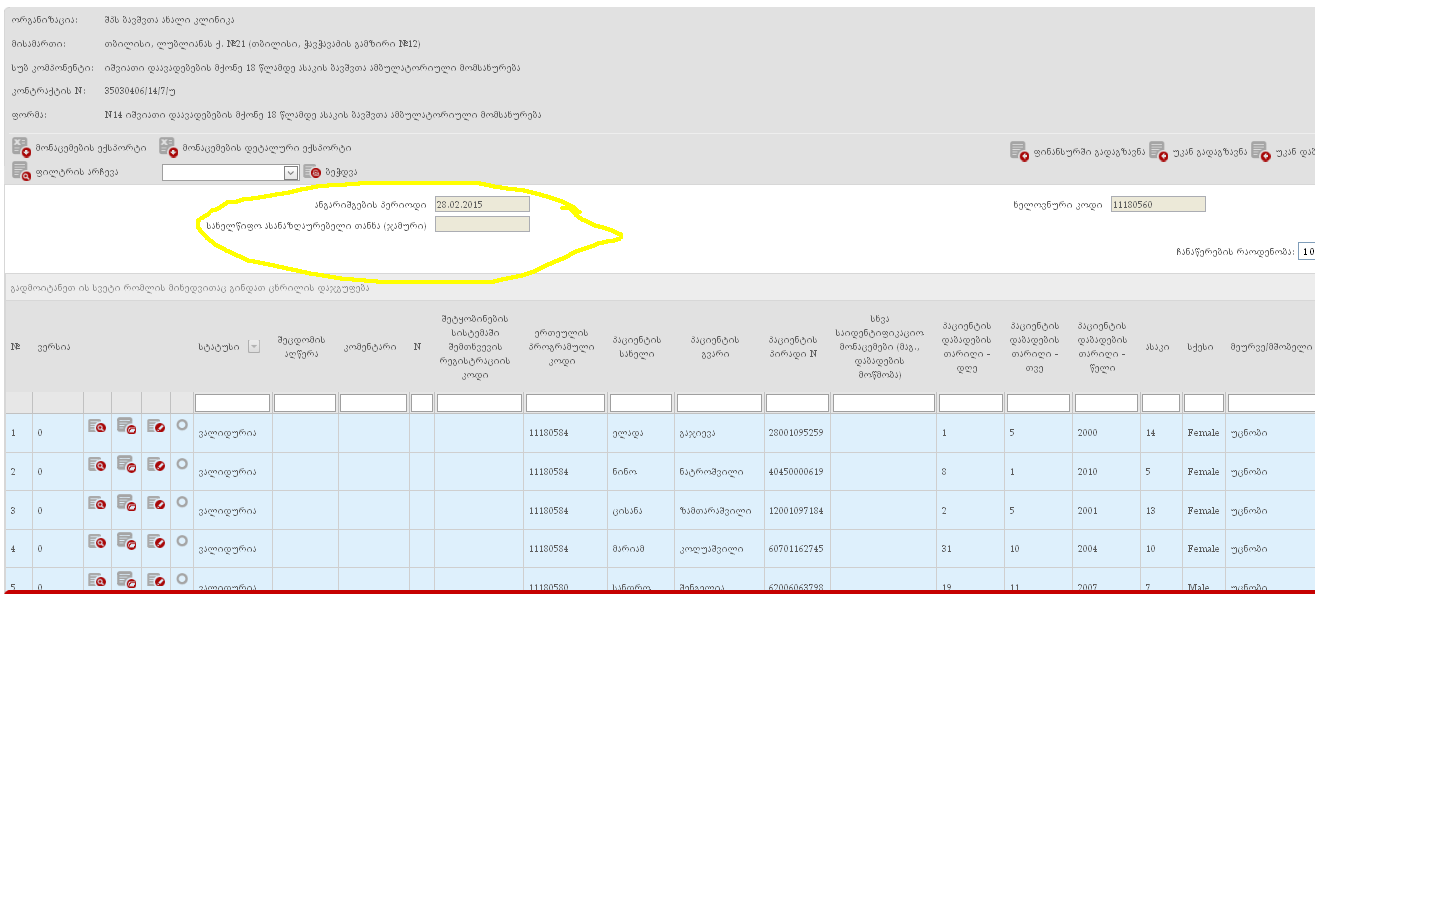Viewport: 1440px width, 900px height.
Task: Click the edit pencil icon in row 2
Action: pyautogui.click(x=156, y=465)
